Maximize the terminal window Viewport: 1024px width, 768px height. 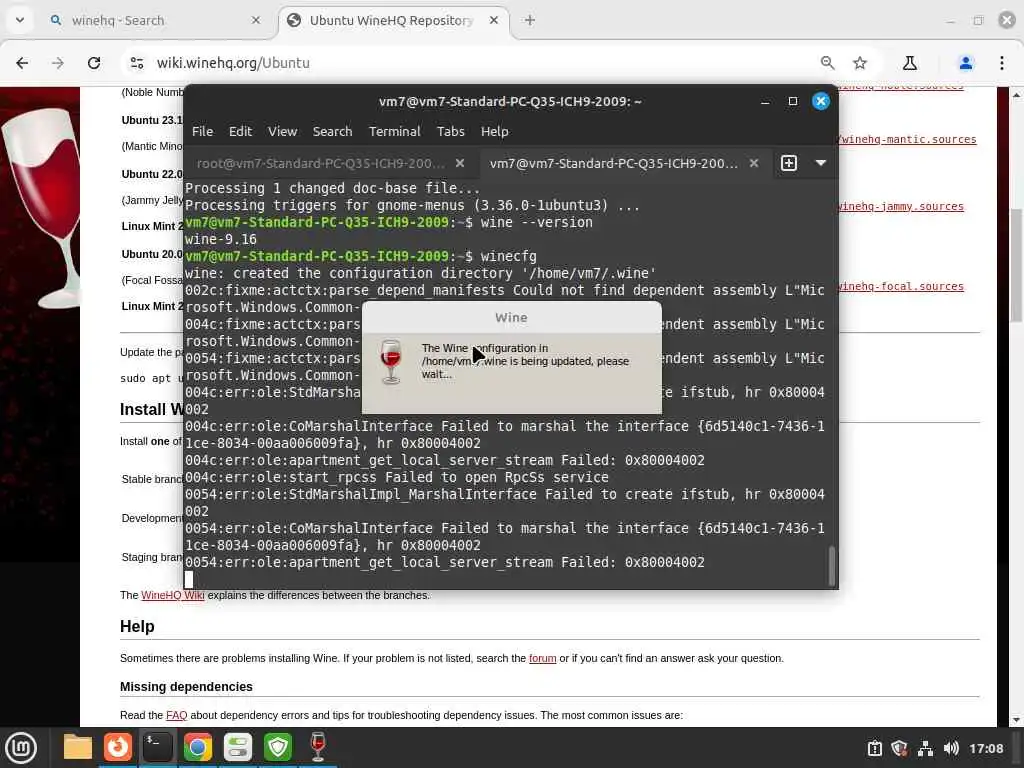pyautogui.click(x=793, y=101)
